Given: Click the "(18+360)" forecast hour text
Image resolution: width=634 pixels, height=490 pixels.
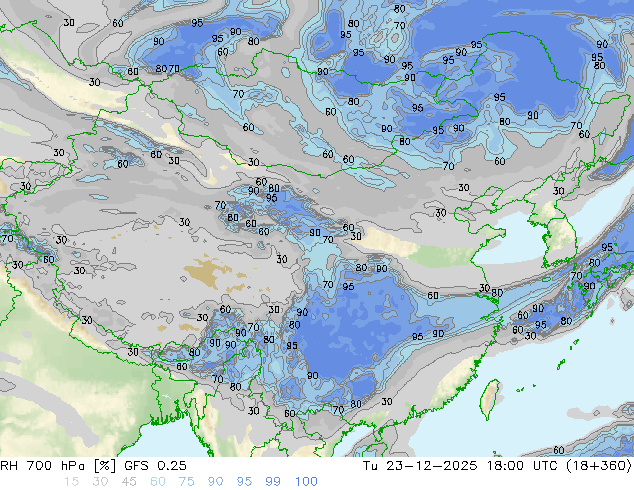Looking at the screenshot, I should coord(598,466).
